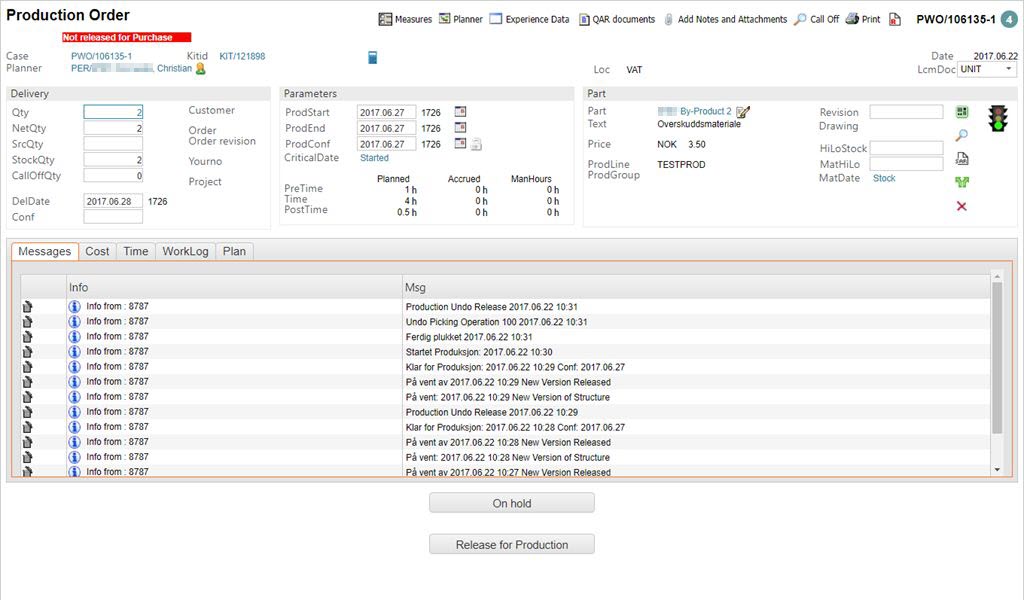The width and height of the screenshot is (1024, 600).
Task: Click the red X delete icon
Action: tap(962, 206)
